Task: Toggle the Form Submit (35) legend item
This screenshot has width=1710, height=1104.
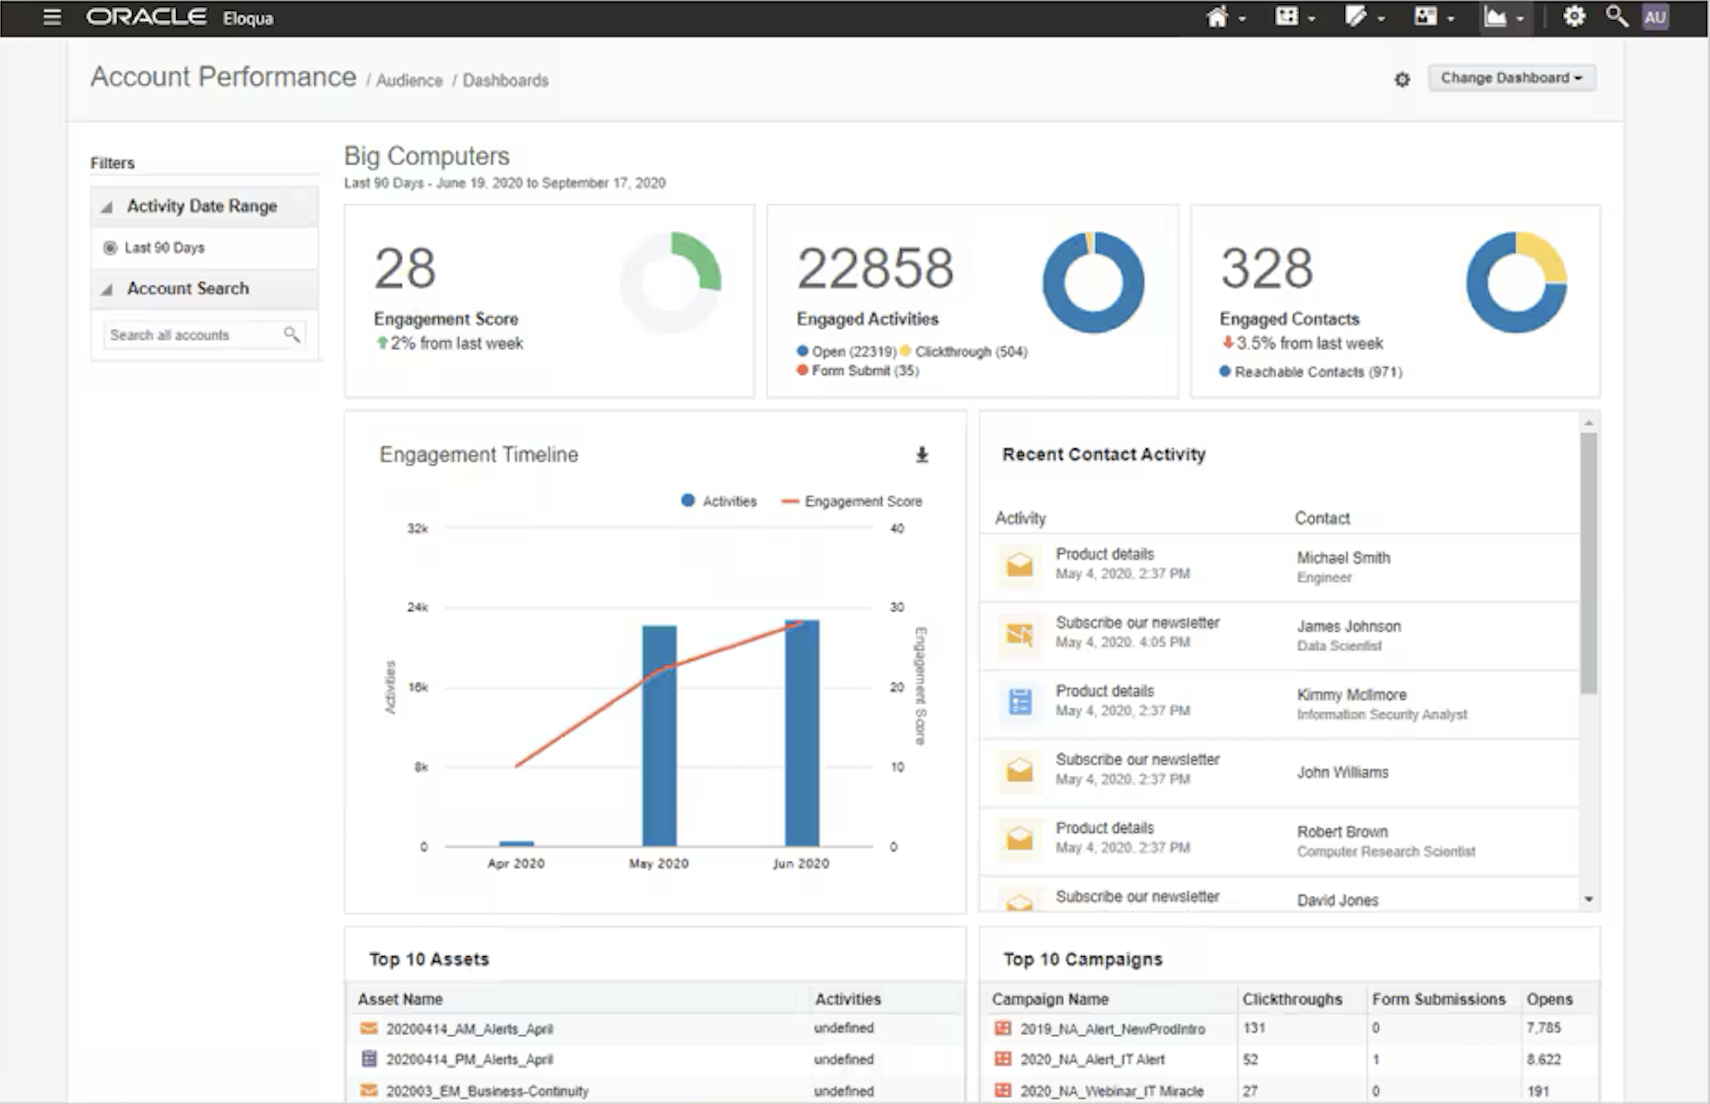Action: point(858,370)
